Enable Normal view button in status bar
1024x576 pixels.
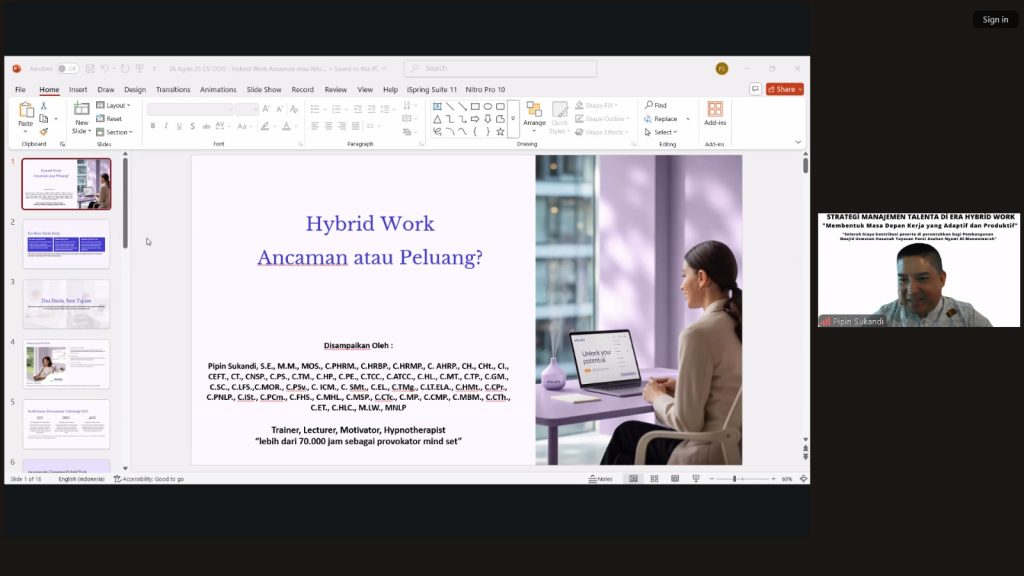[x=633, y=479]
